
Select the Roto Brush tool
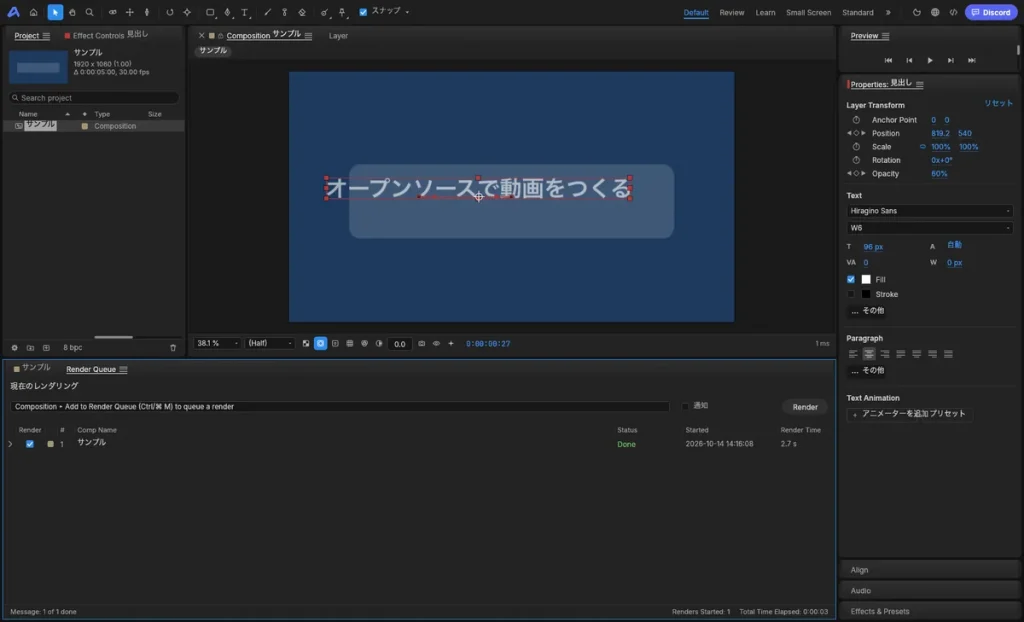click(325, 12)
